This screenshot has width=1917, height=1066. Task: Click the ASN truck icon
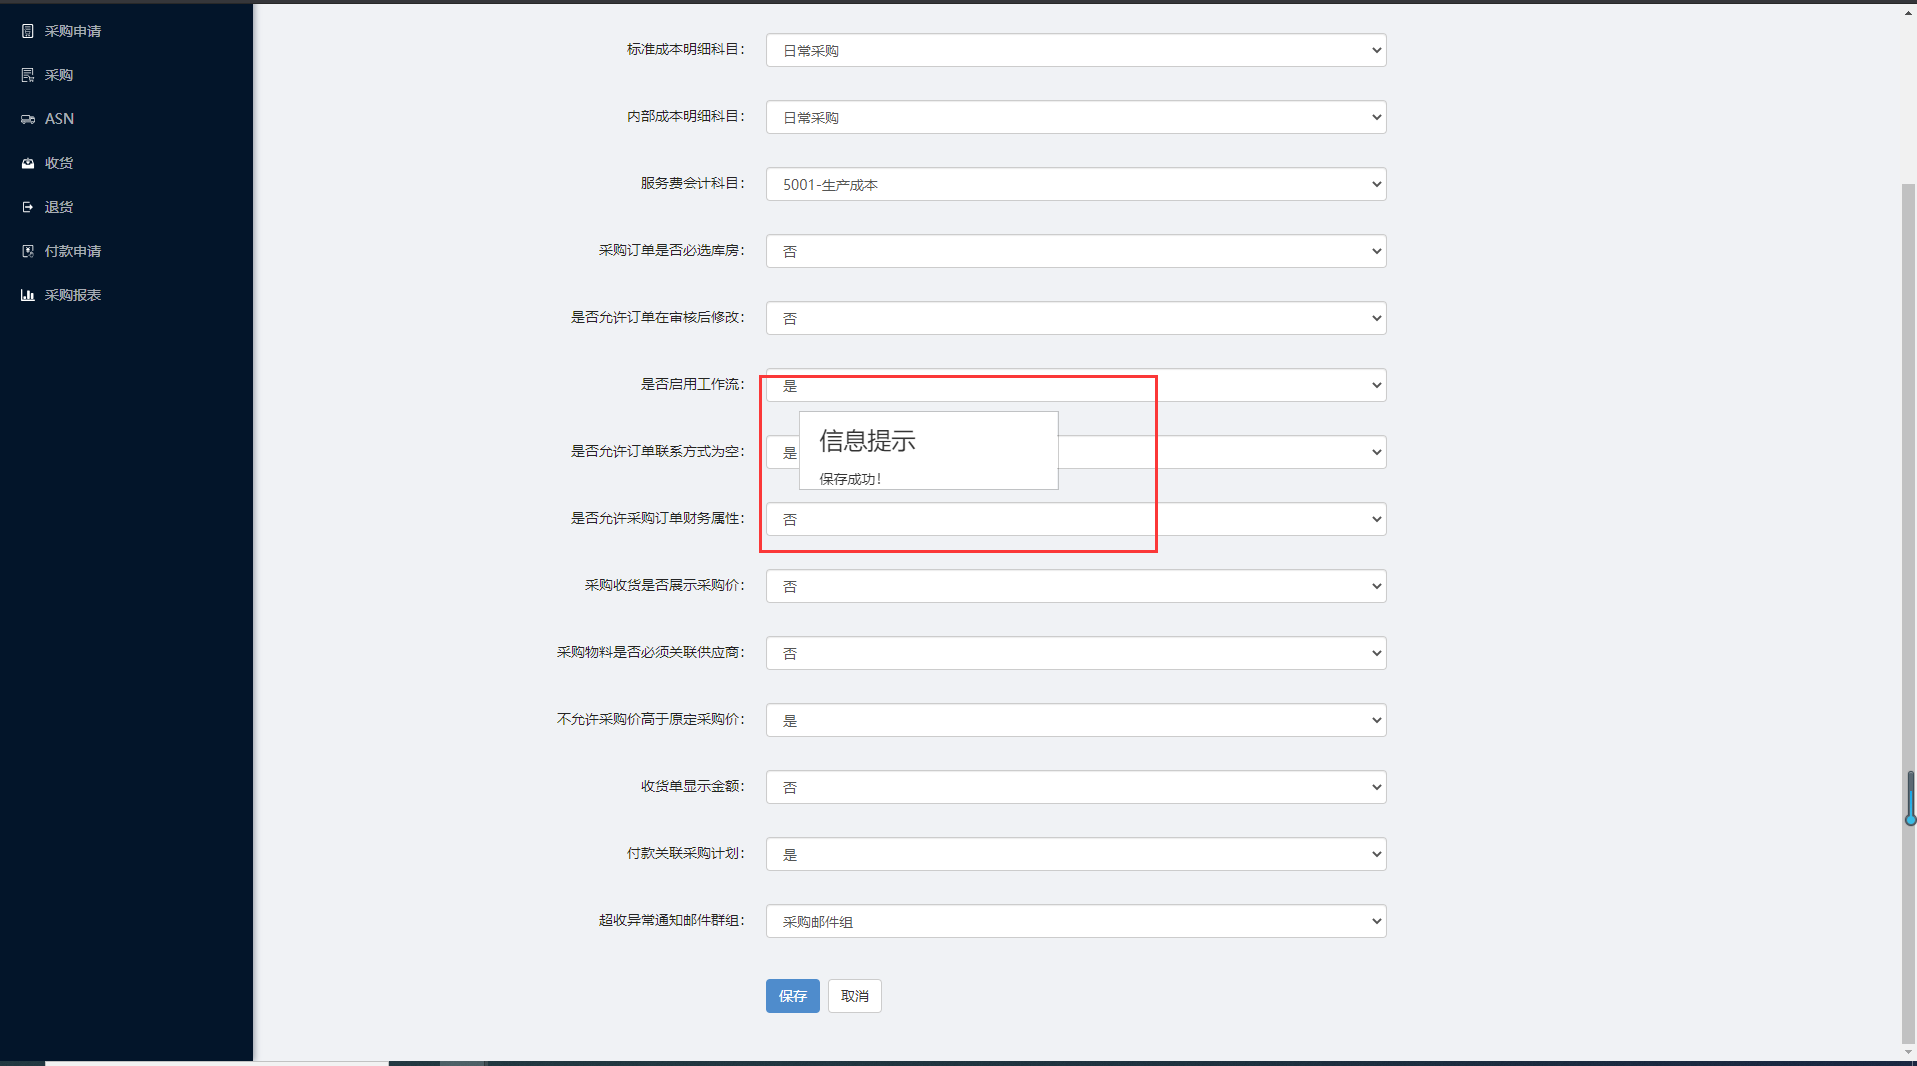pos(28,119)
